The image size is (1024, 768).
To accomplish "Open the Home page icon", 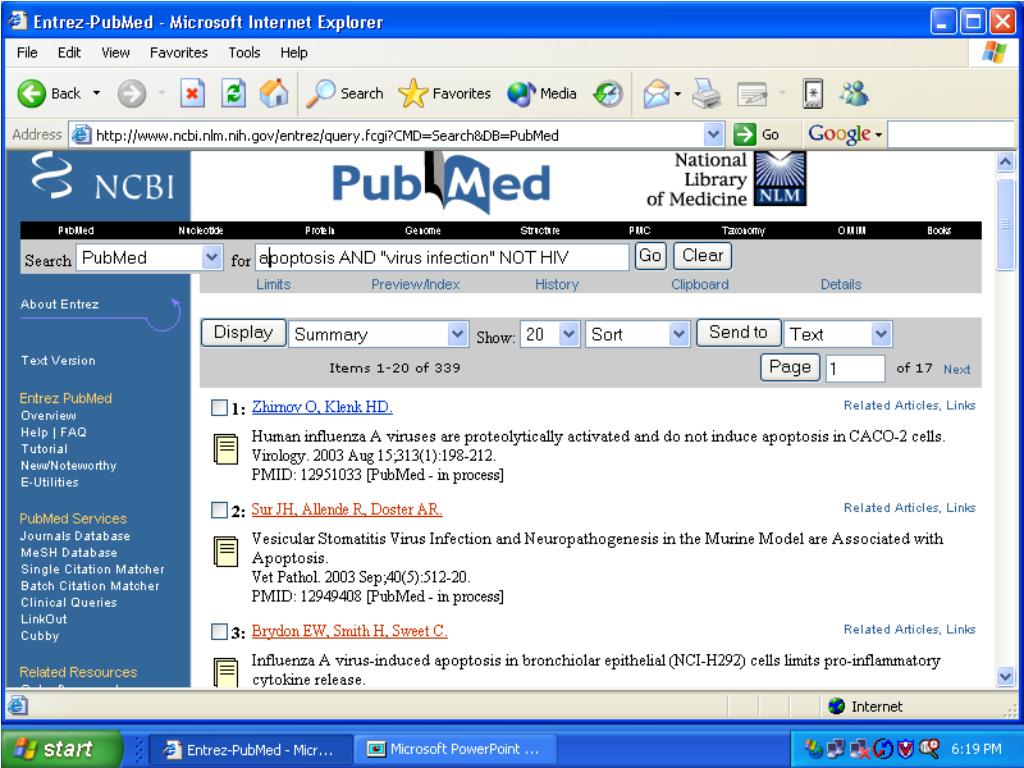I will coord(274,94).
